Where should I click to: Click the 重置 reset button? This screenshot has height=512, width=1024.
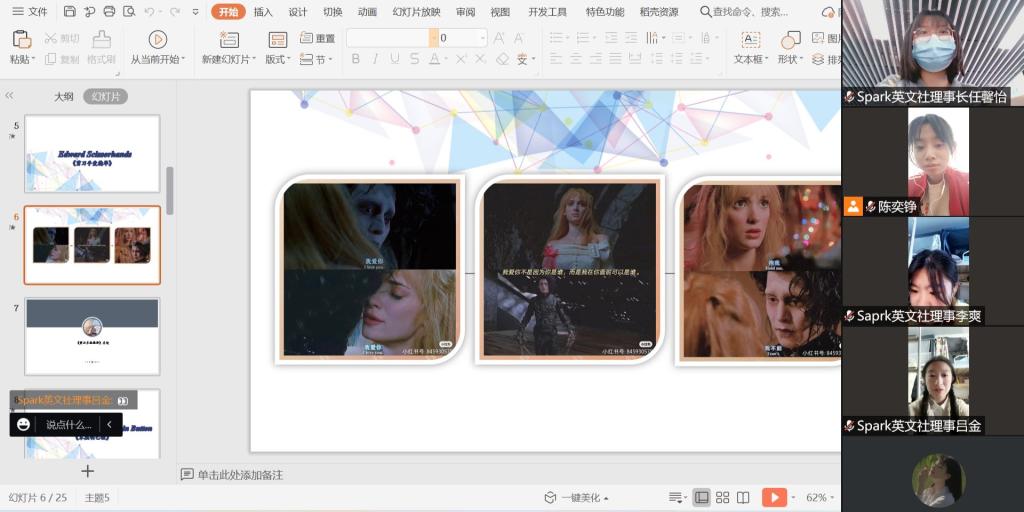[317, 38]
